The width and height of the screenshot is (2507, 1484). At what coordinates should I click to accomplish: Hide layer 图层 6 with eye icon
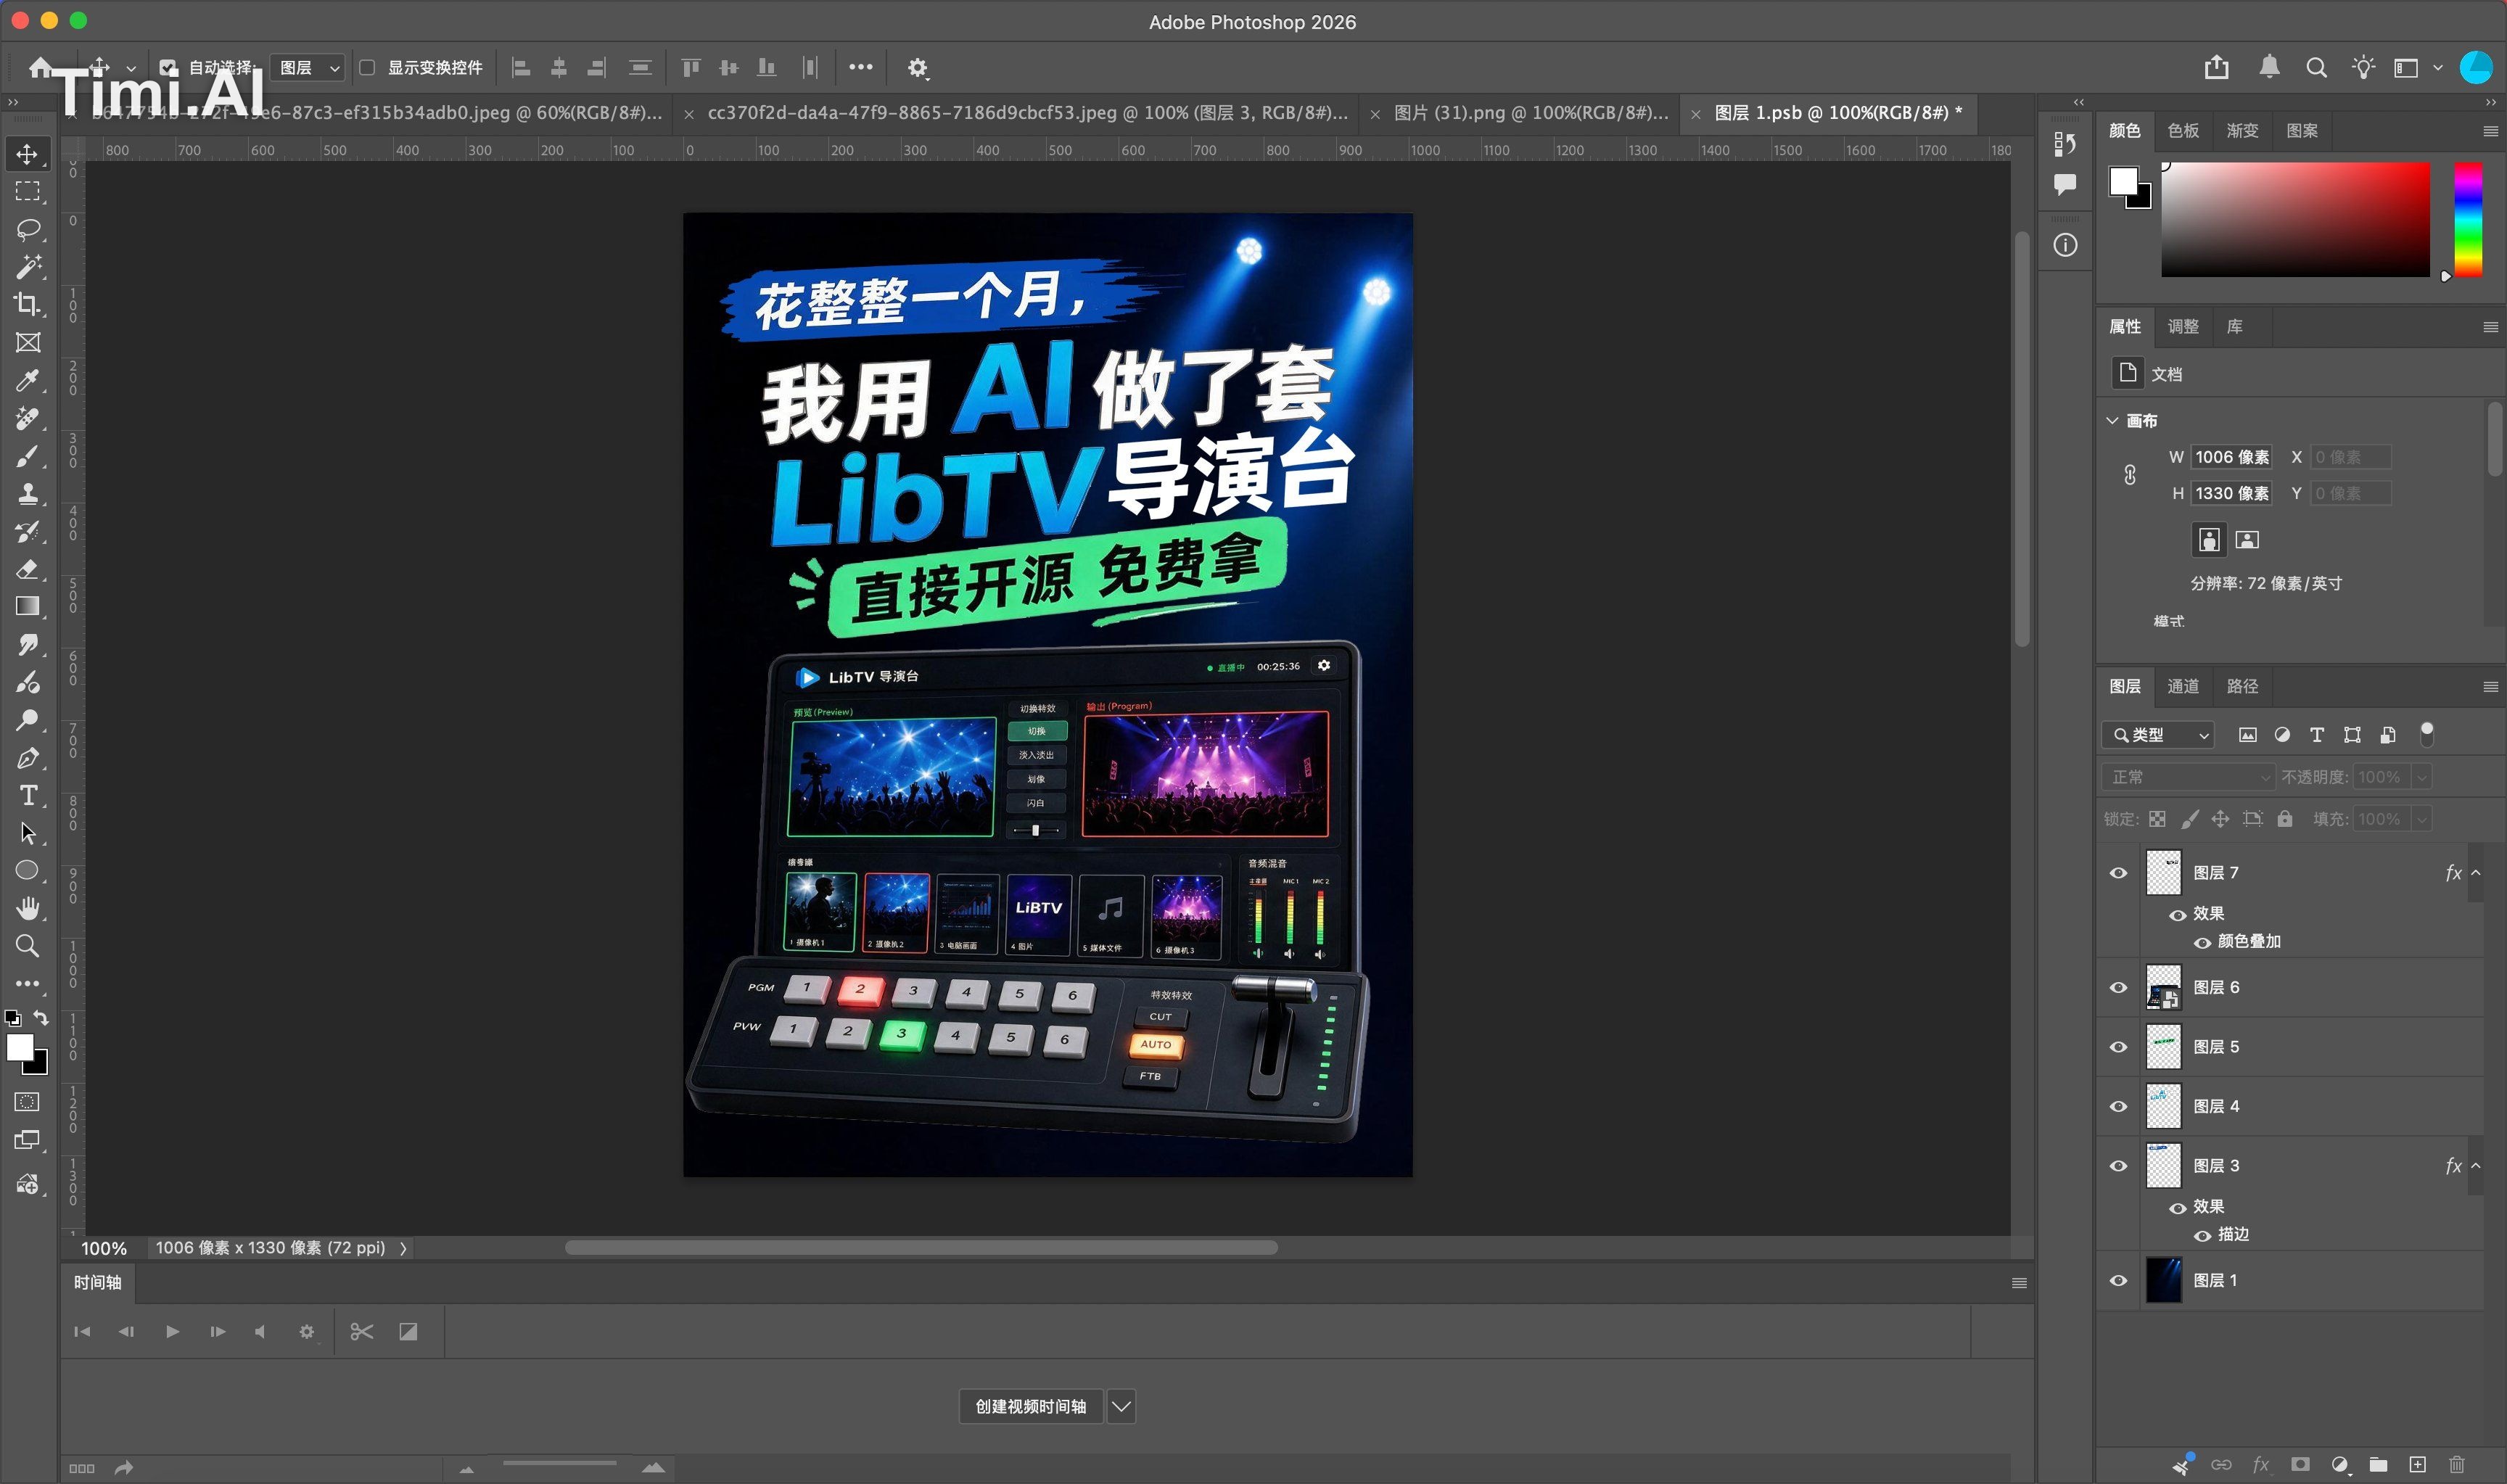(2118, 988)
